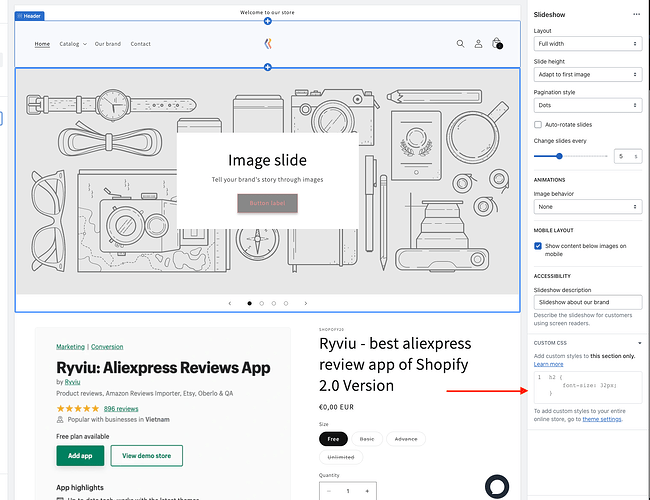Enable Auto-rotate slides checkbox

(x=539, y=124)
